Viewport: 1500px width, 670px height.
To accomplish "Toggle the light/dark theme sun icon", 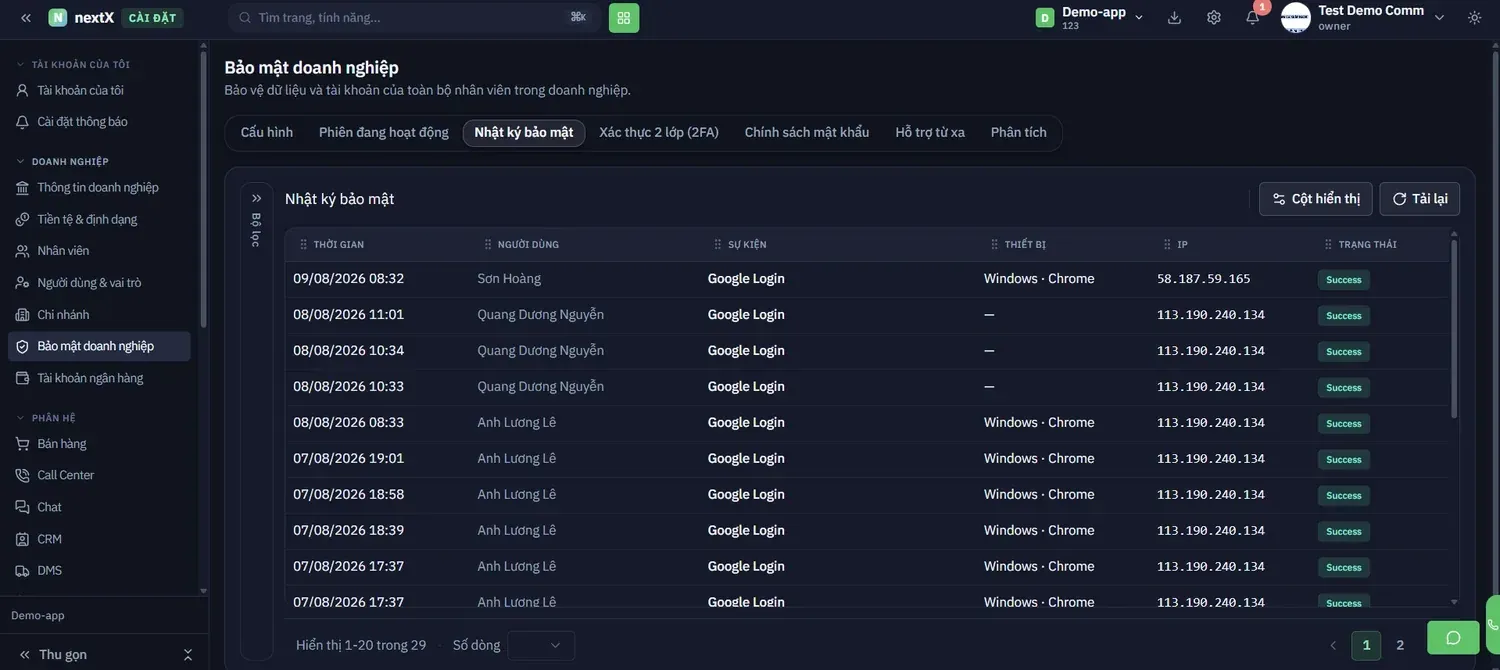I will pos(1475,18).
